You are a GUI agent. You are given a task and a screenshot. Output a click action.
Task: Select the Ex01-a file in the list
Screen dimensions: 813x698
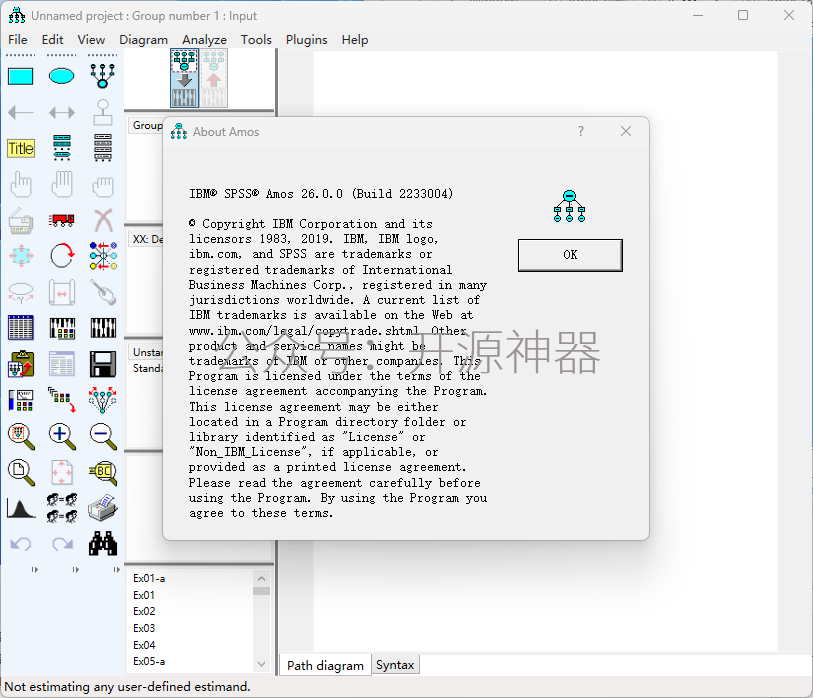(x=149, y=578)
